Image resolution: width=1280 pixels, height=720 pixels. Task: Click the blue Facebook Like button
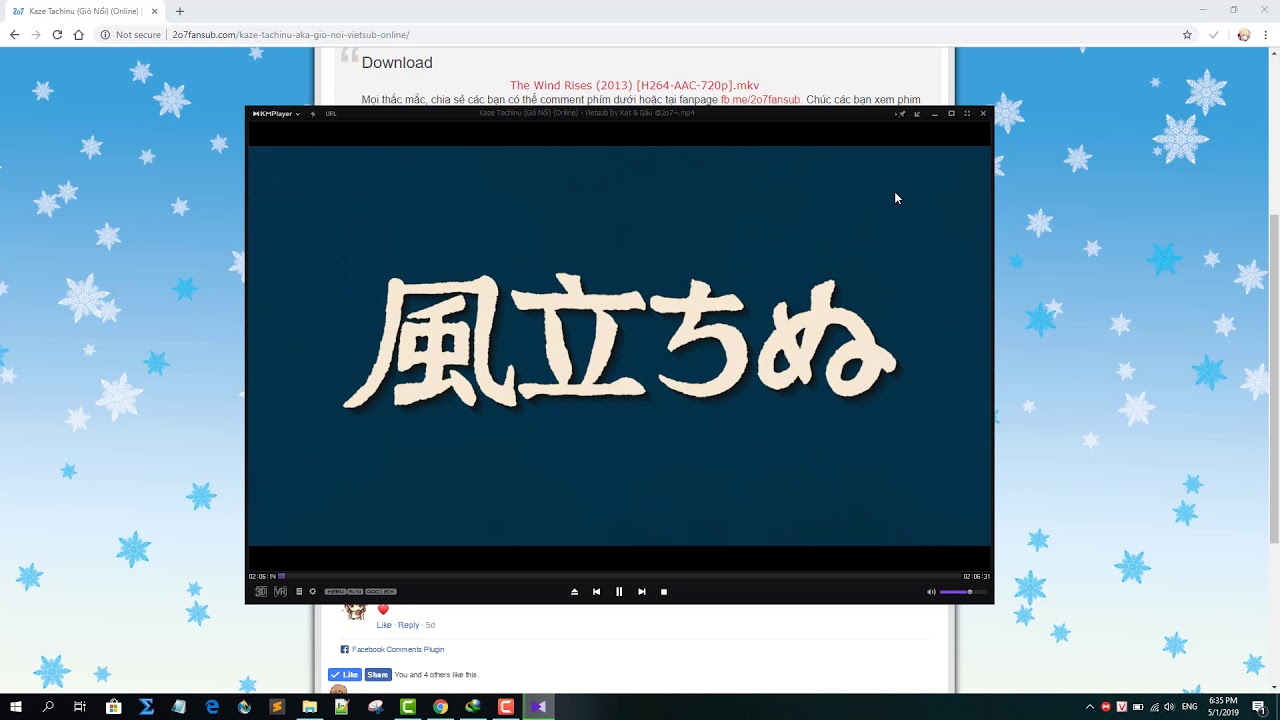pos(345,675)
